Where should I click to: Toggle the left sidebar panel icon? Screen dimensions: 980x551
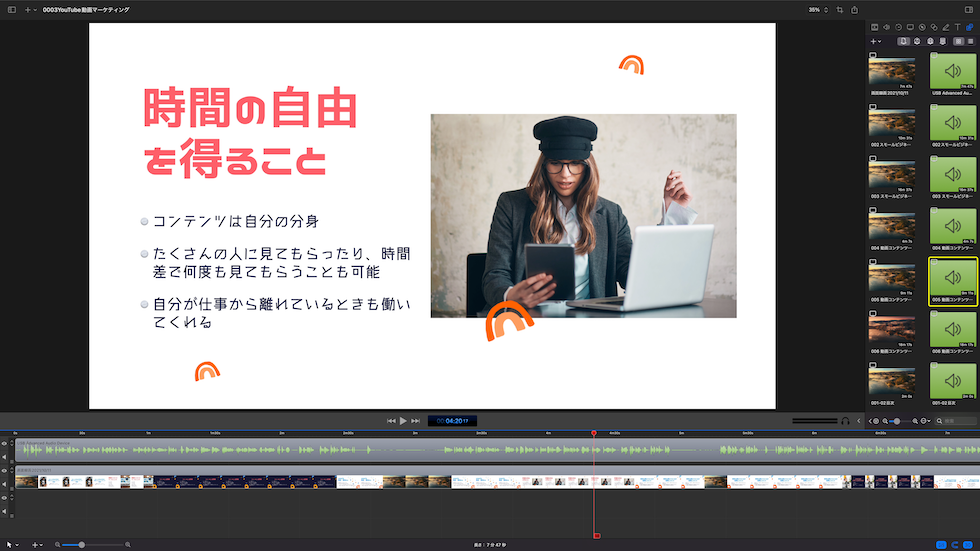click(12, 10)
